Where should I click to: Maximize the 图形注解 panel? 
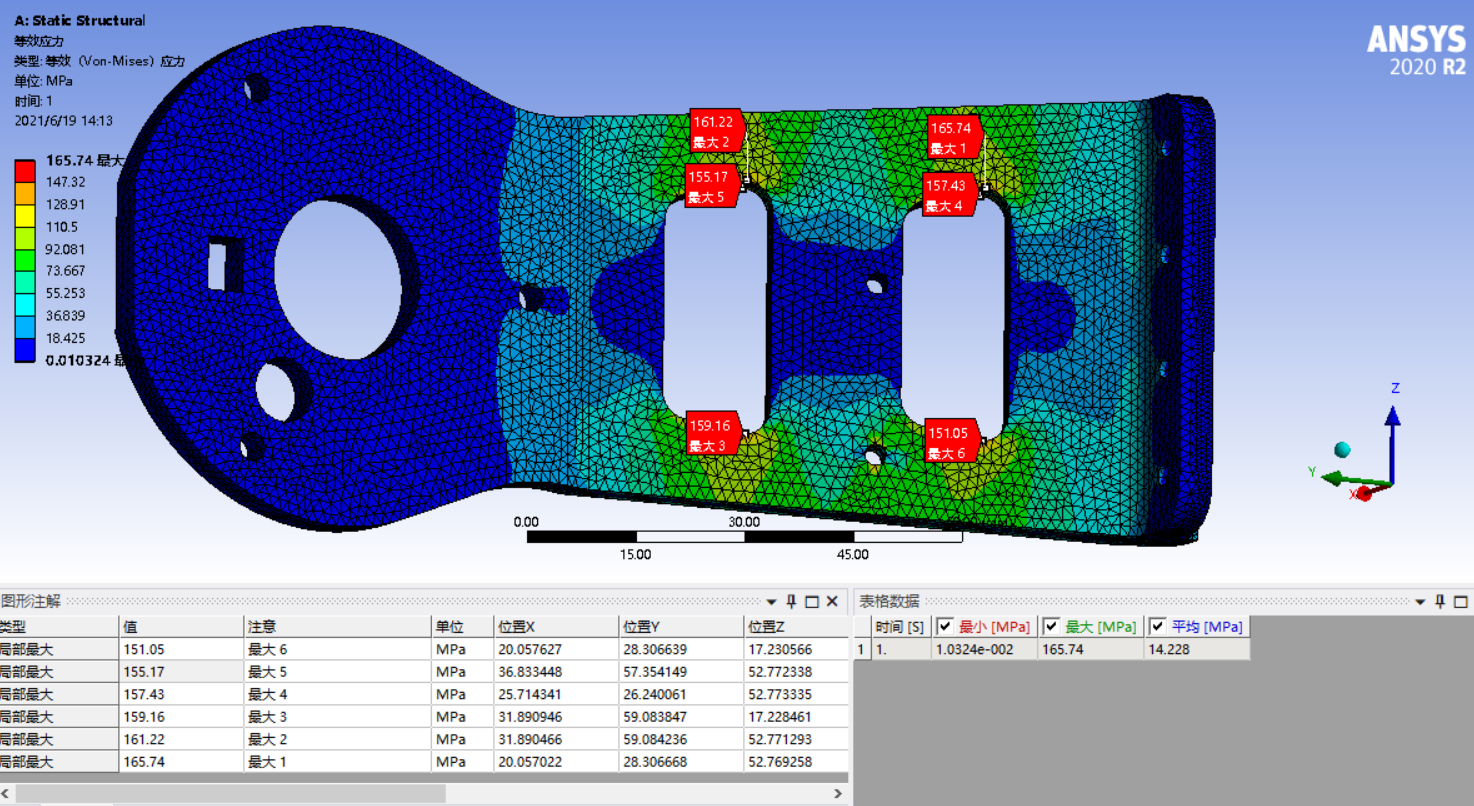pos(812,601)
